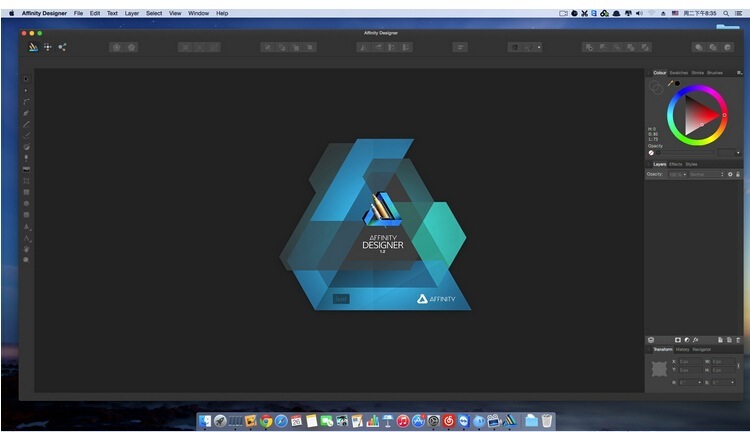The height and width of the screenshot is (432, 750).
Task: Open the Normal blend mode dropdown
Action: click(x=707, y=175)
